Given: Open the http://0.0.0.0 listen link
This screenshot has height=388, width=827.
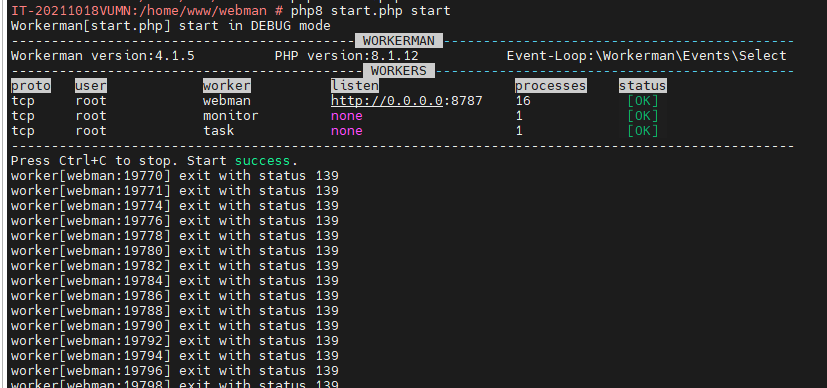Looking at the screenshot, I should pos(387,101).
